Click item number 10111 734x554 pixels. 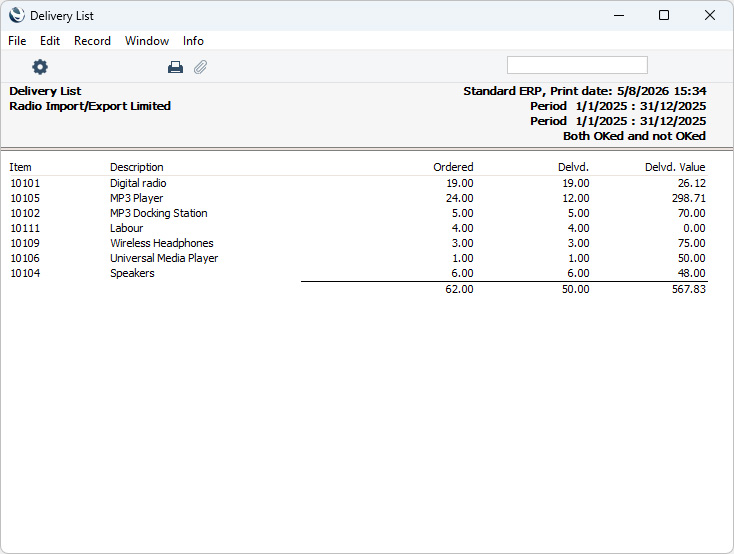[25, 228]
